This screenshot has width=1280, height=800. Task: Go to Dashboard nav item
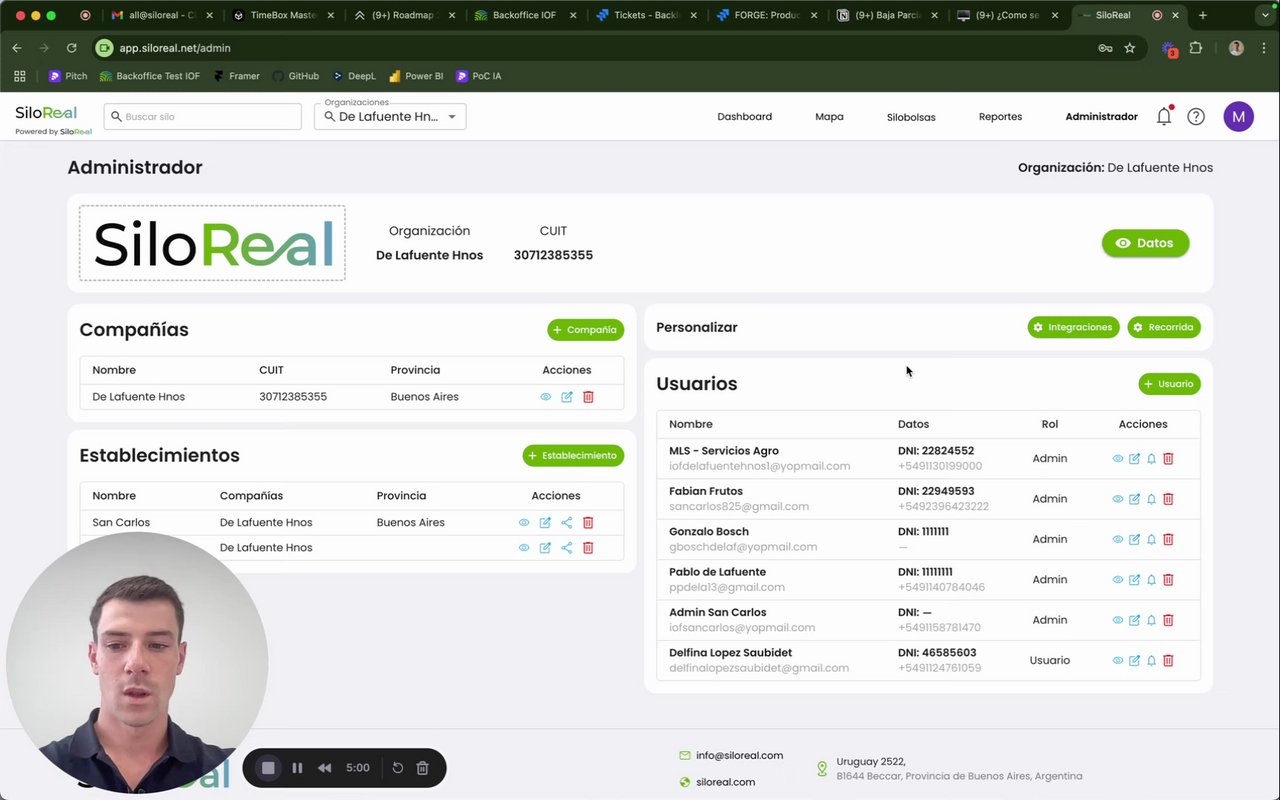[744, 117]
